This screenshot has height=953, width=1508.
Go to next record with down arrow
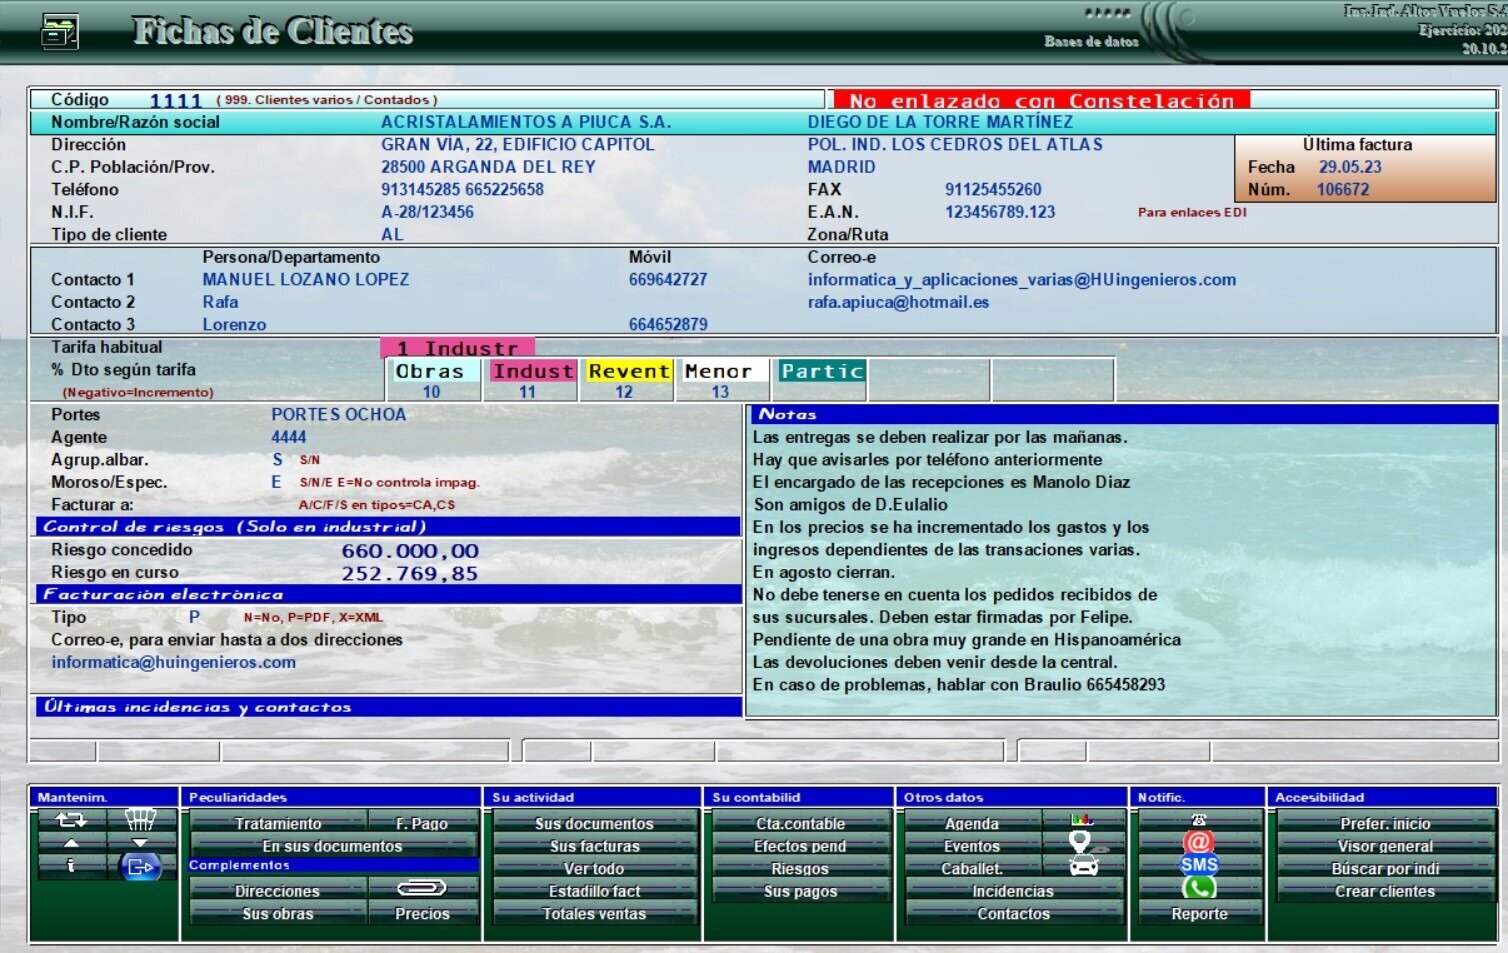(x=140, y=843)
